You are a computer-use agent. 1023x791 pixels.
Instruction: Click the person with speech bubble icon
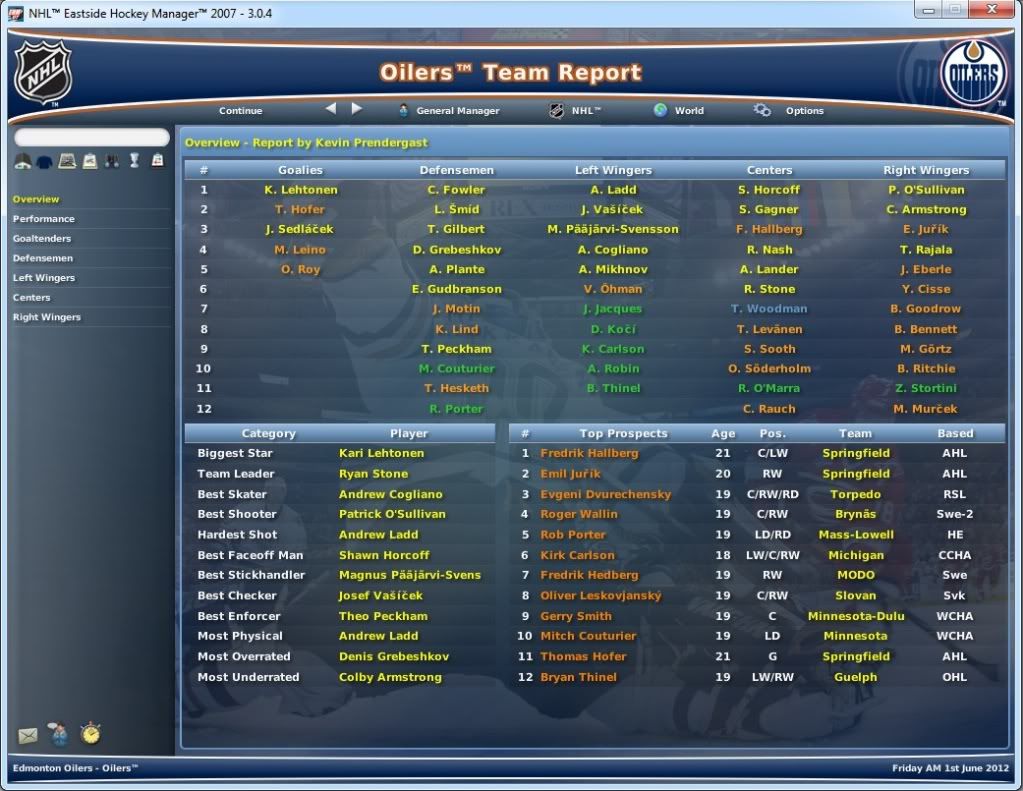tap(58, 734)
